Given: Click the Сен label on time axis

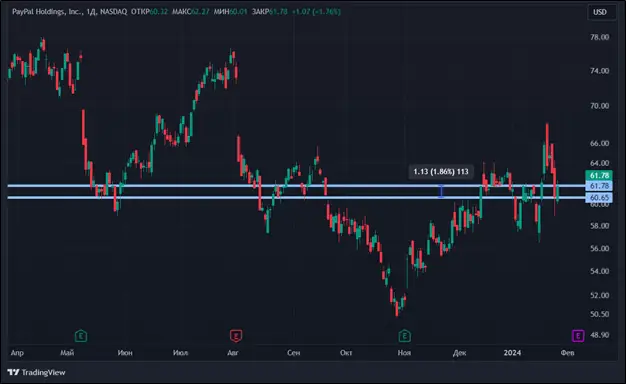Looking at the screenshot, I should (x=293, y=353).
